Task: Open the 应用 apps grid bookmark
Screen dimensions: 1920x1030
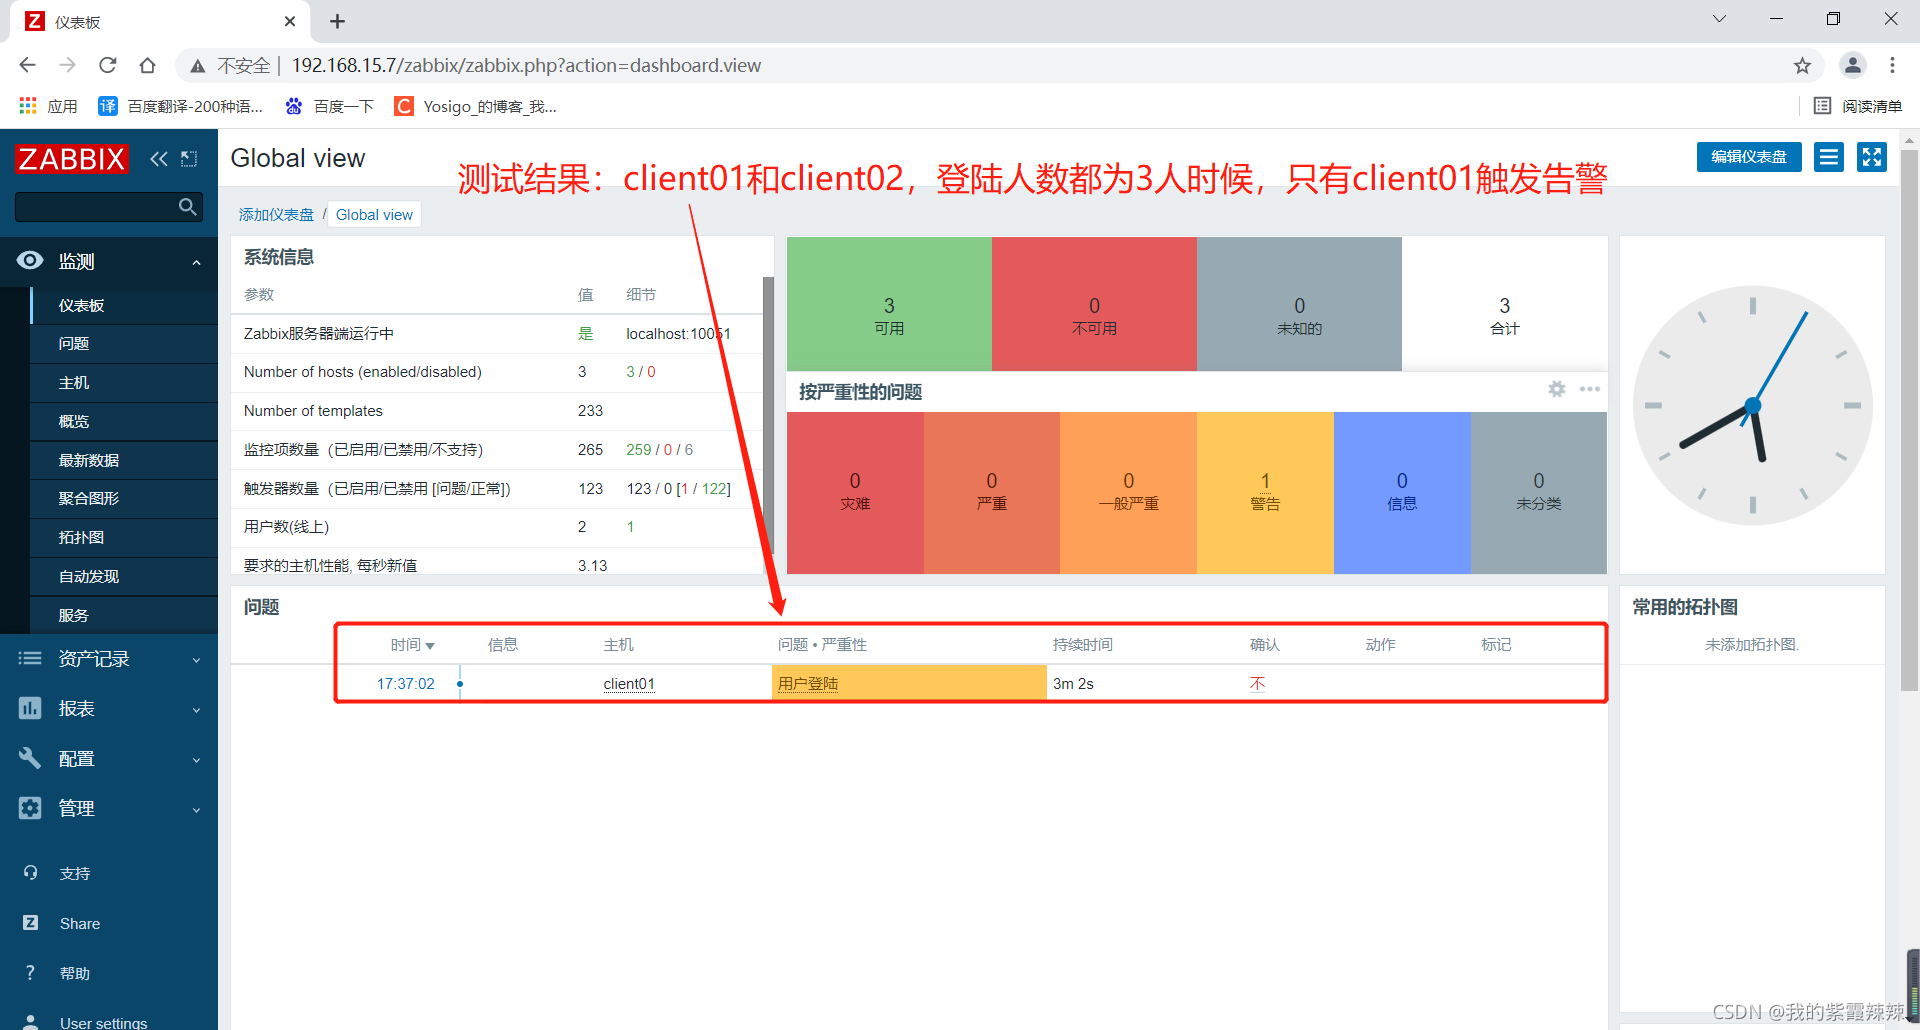Action: 48,106
